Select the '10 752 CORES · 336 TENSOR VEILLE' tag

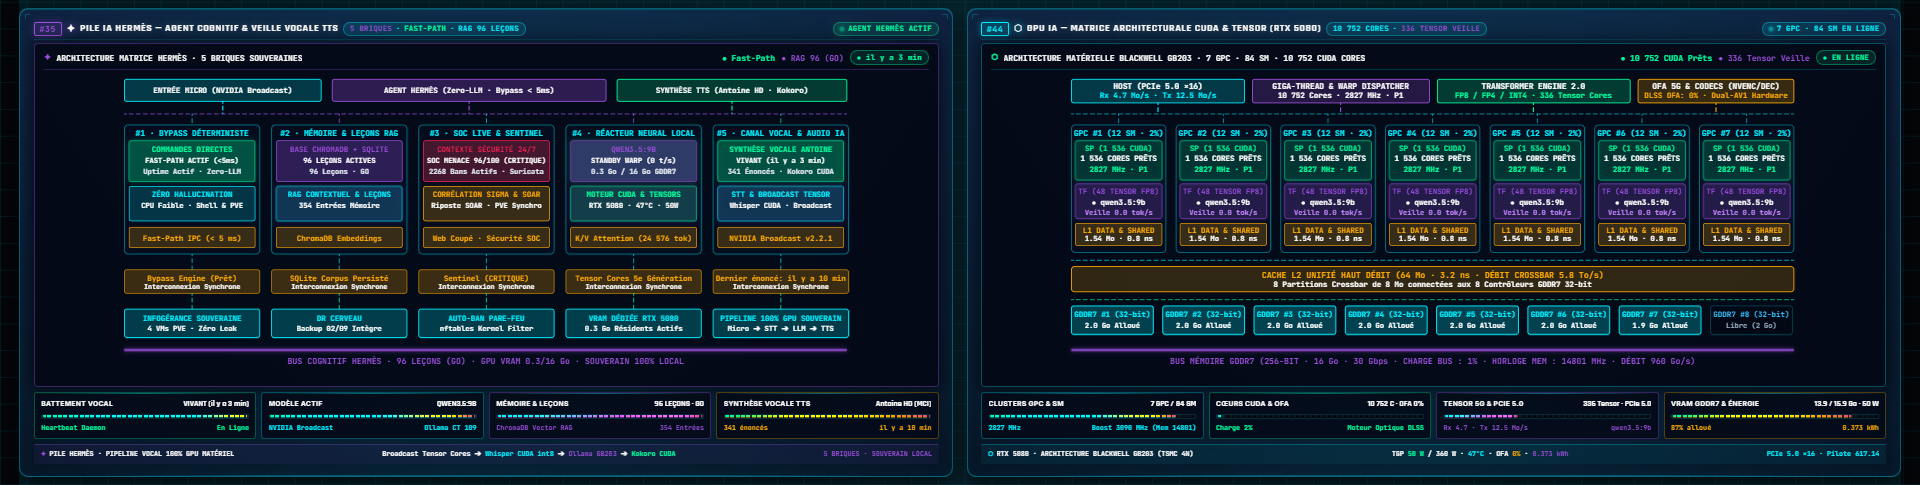[1406, 29]
